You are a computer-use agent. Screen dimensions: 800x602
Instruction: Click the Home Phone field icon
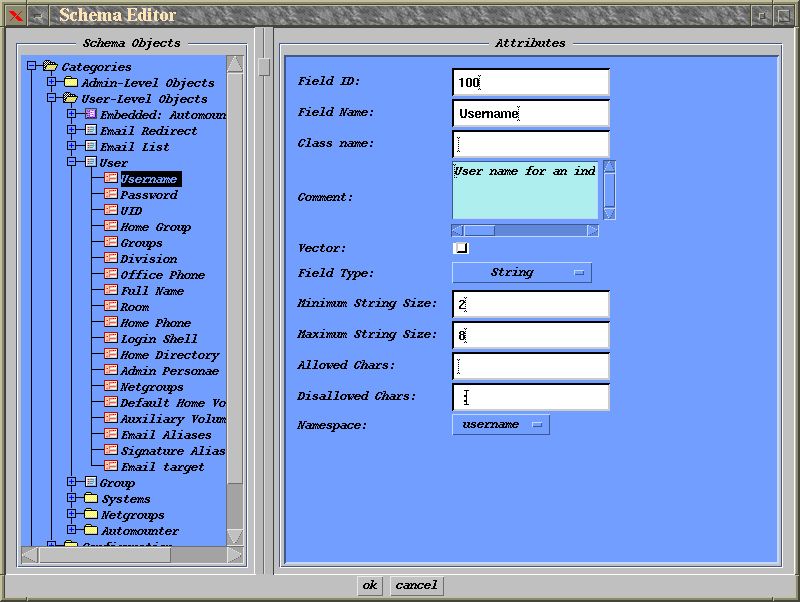pyautogui.click(x=111, y=321)
